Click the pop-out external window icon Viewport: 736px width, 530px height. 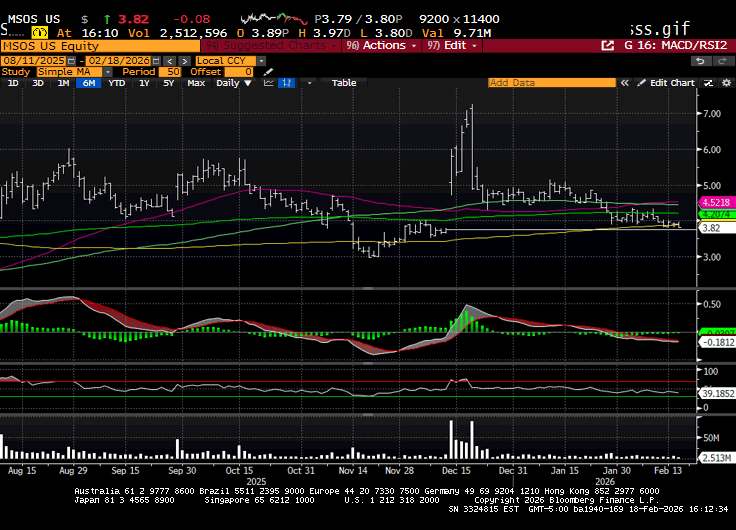pos(607,46)
